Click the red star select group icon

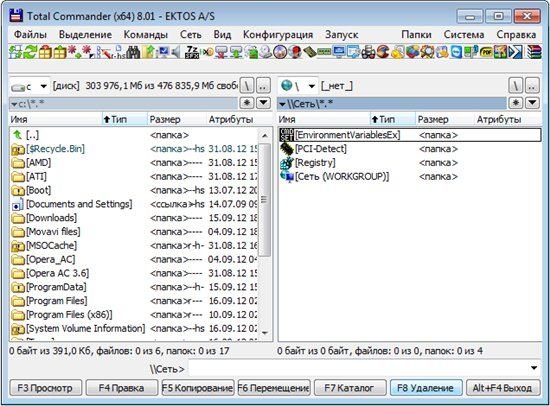(75, 52)
